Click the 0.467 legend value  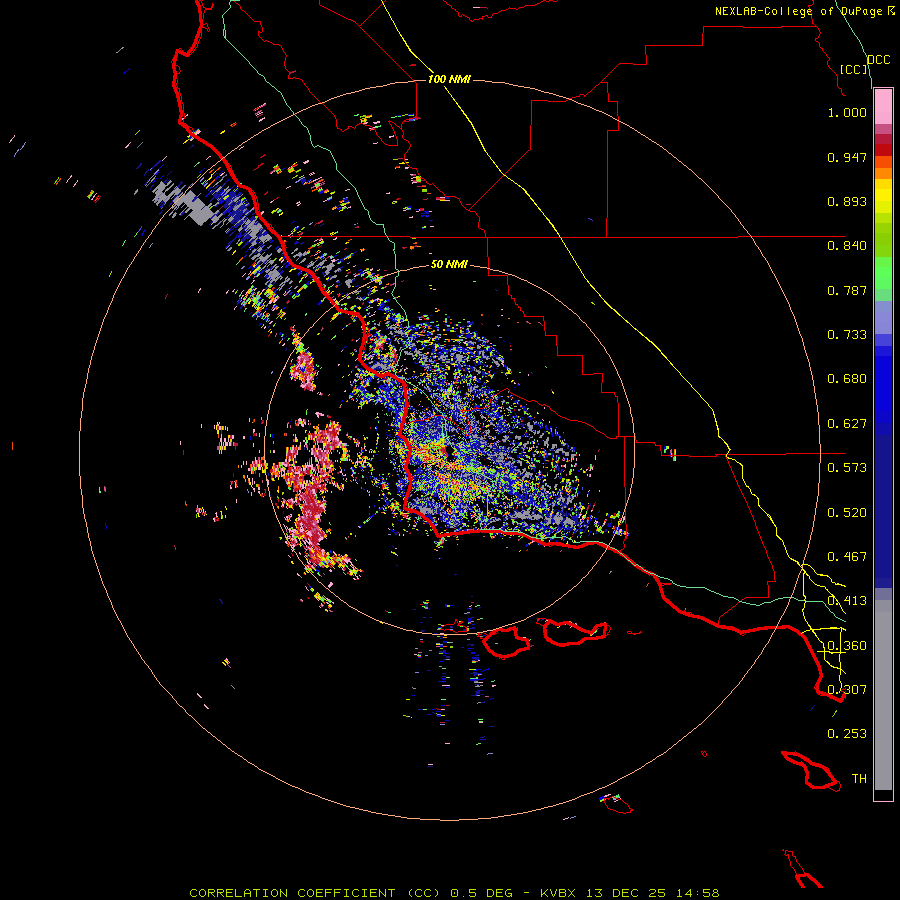(x=847, y=557)
